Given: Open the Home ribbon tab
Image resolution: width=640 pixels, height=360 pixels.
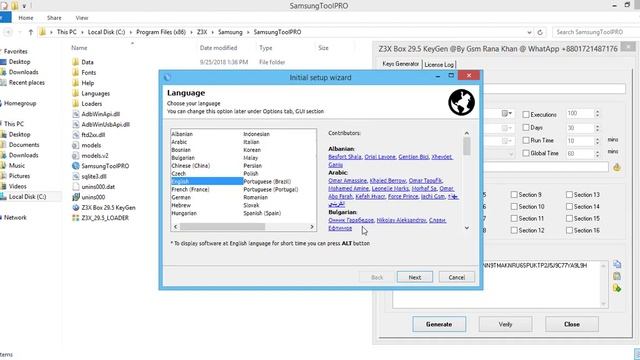Looking at the screenshot, I should 26,18.
